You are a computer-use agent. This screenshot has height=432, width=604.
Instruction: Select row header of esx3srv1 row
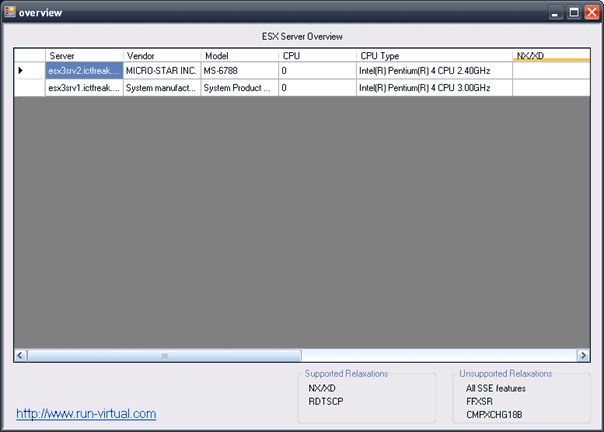pyautogui.click(x=30, y=88)
